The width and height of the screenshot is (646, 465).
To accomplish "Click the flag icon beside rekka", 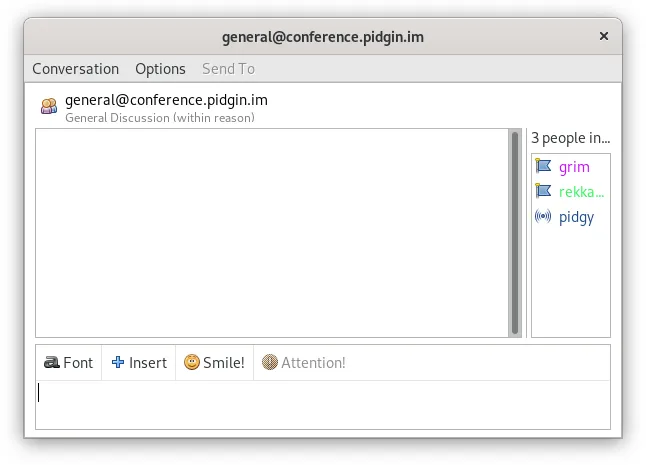I will tap(543, 191).
